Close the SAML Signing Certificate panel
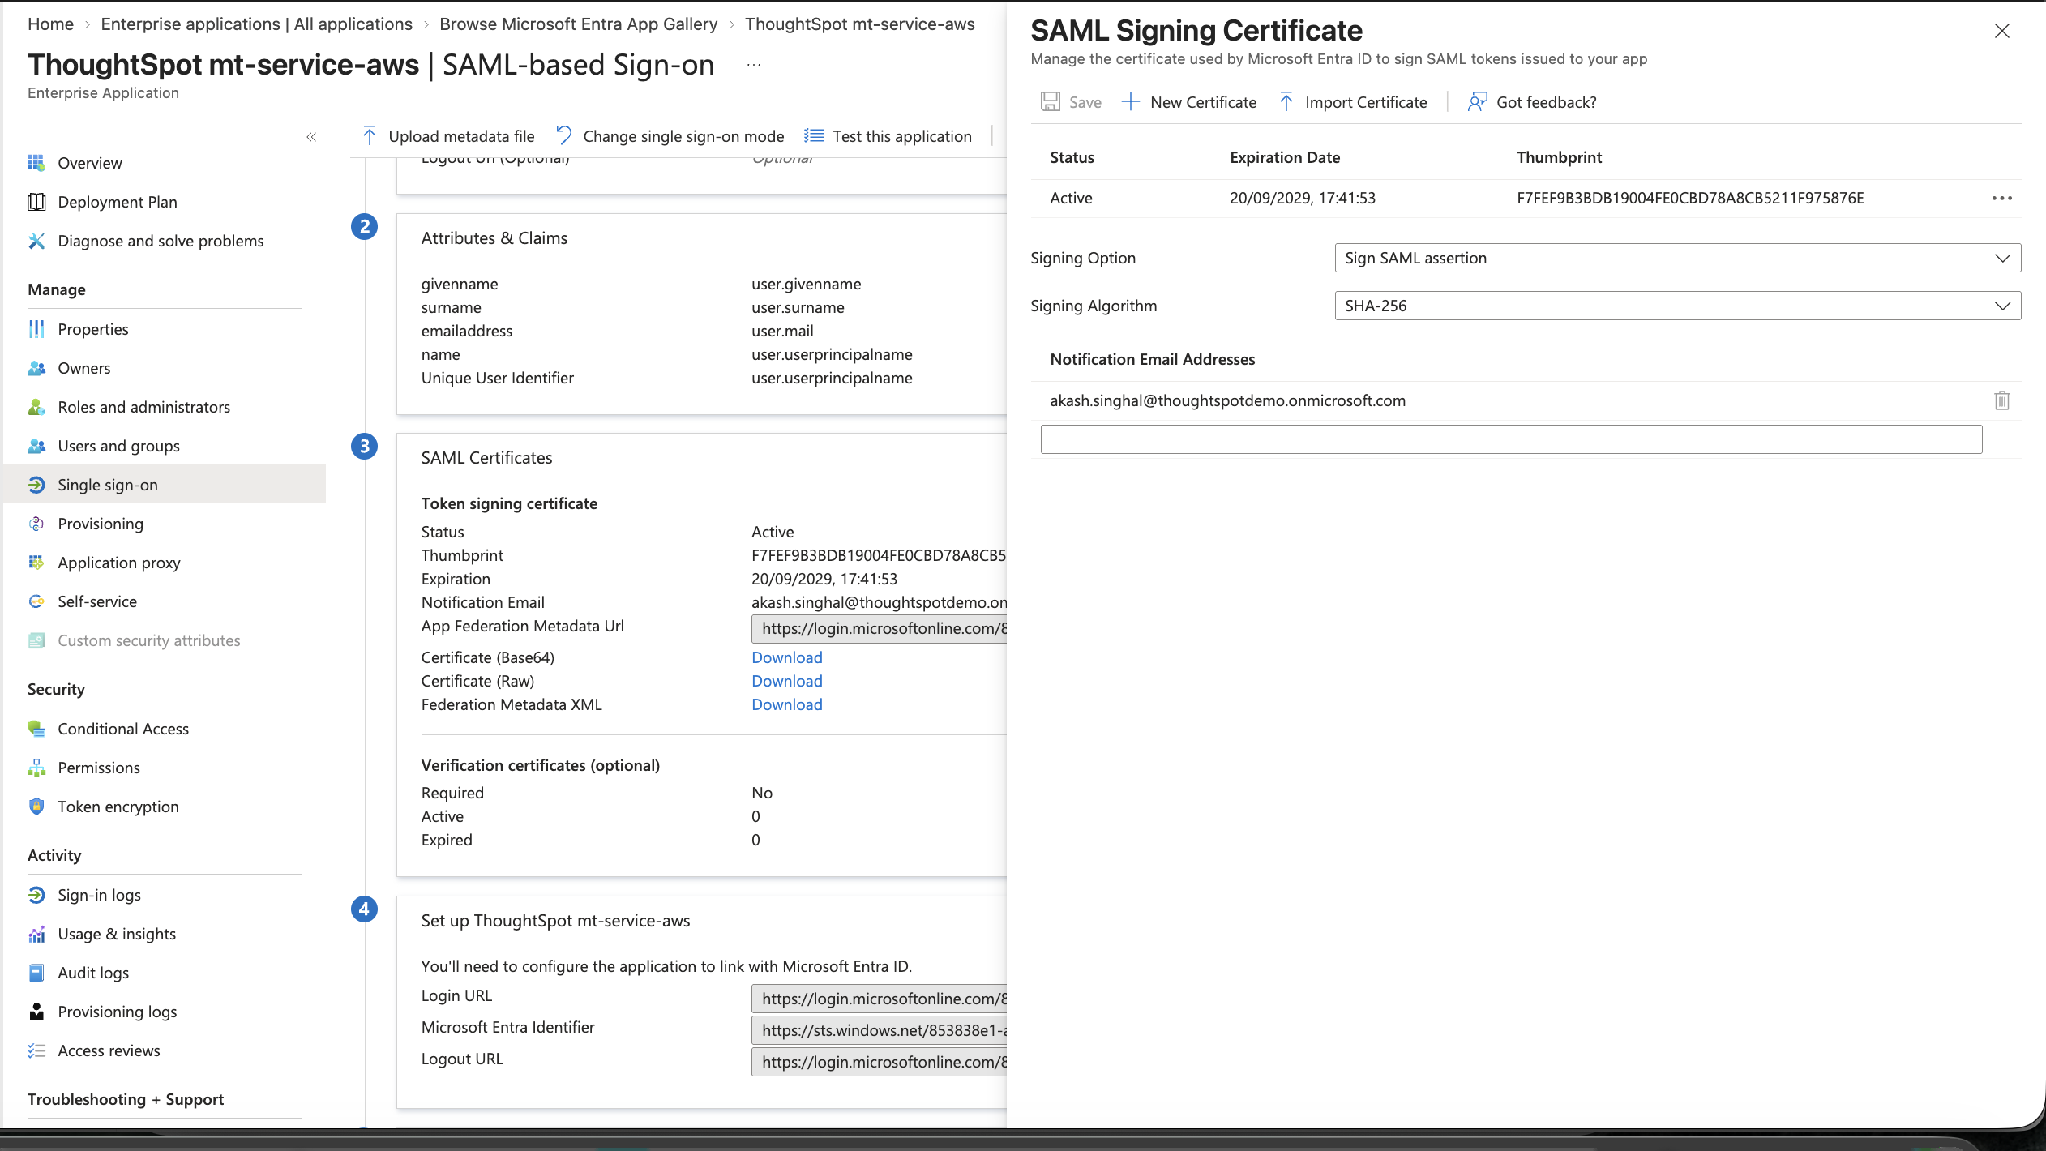The height and width of the screenshot is (1151, 2046). click(x=2002, y=31)
